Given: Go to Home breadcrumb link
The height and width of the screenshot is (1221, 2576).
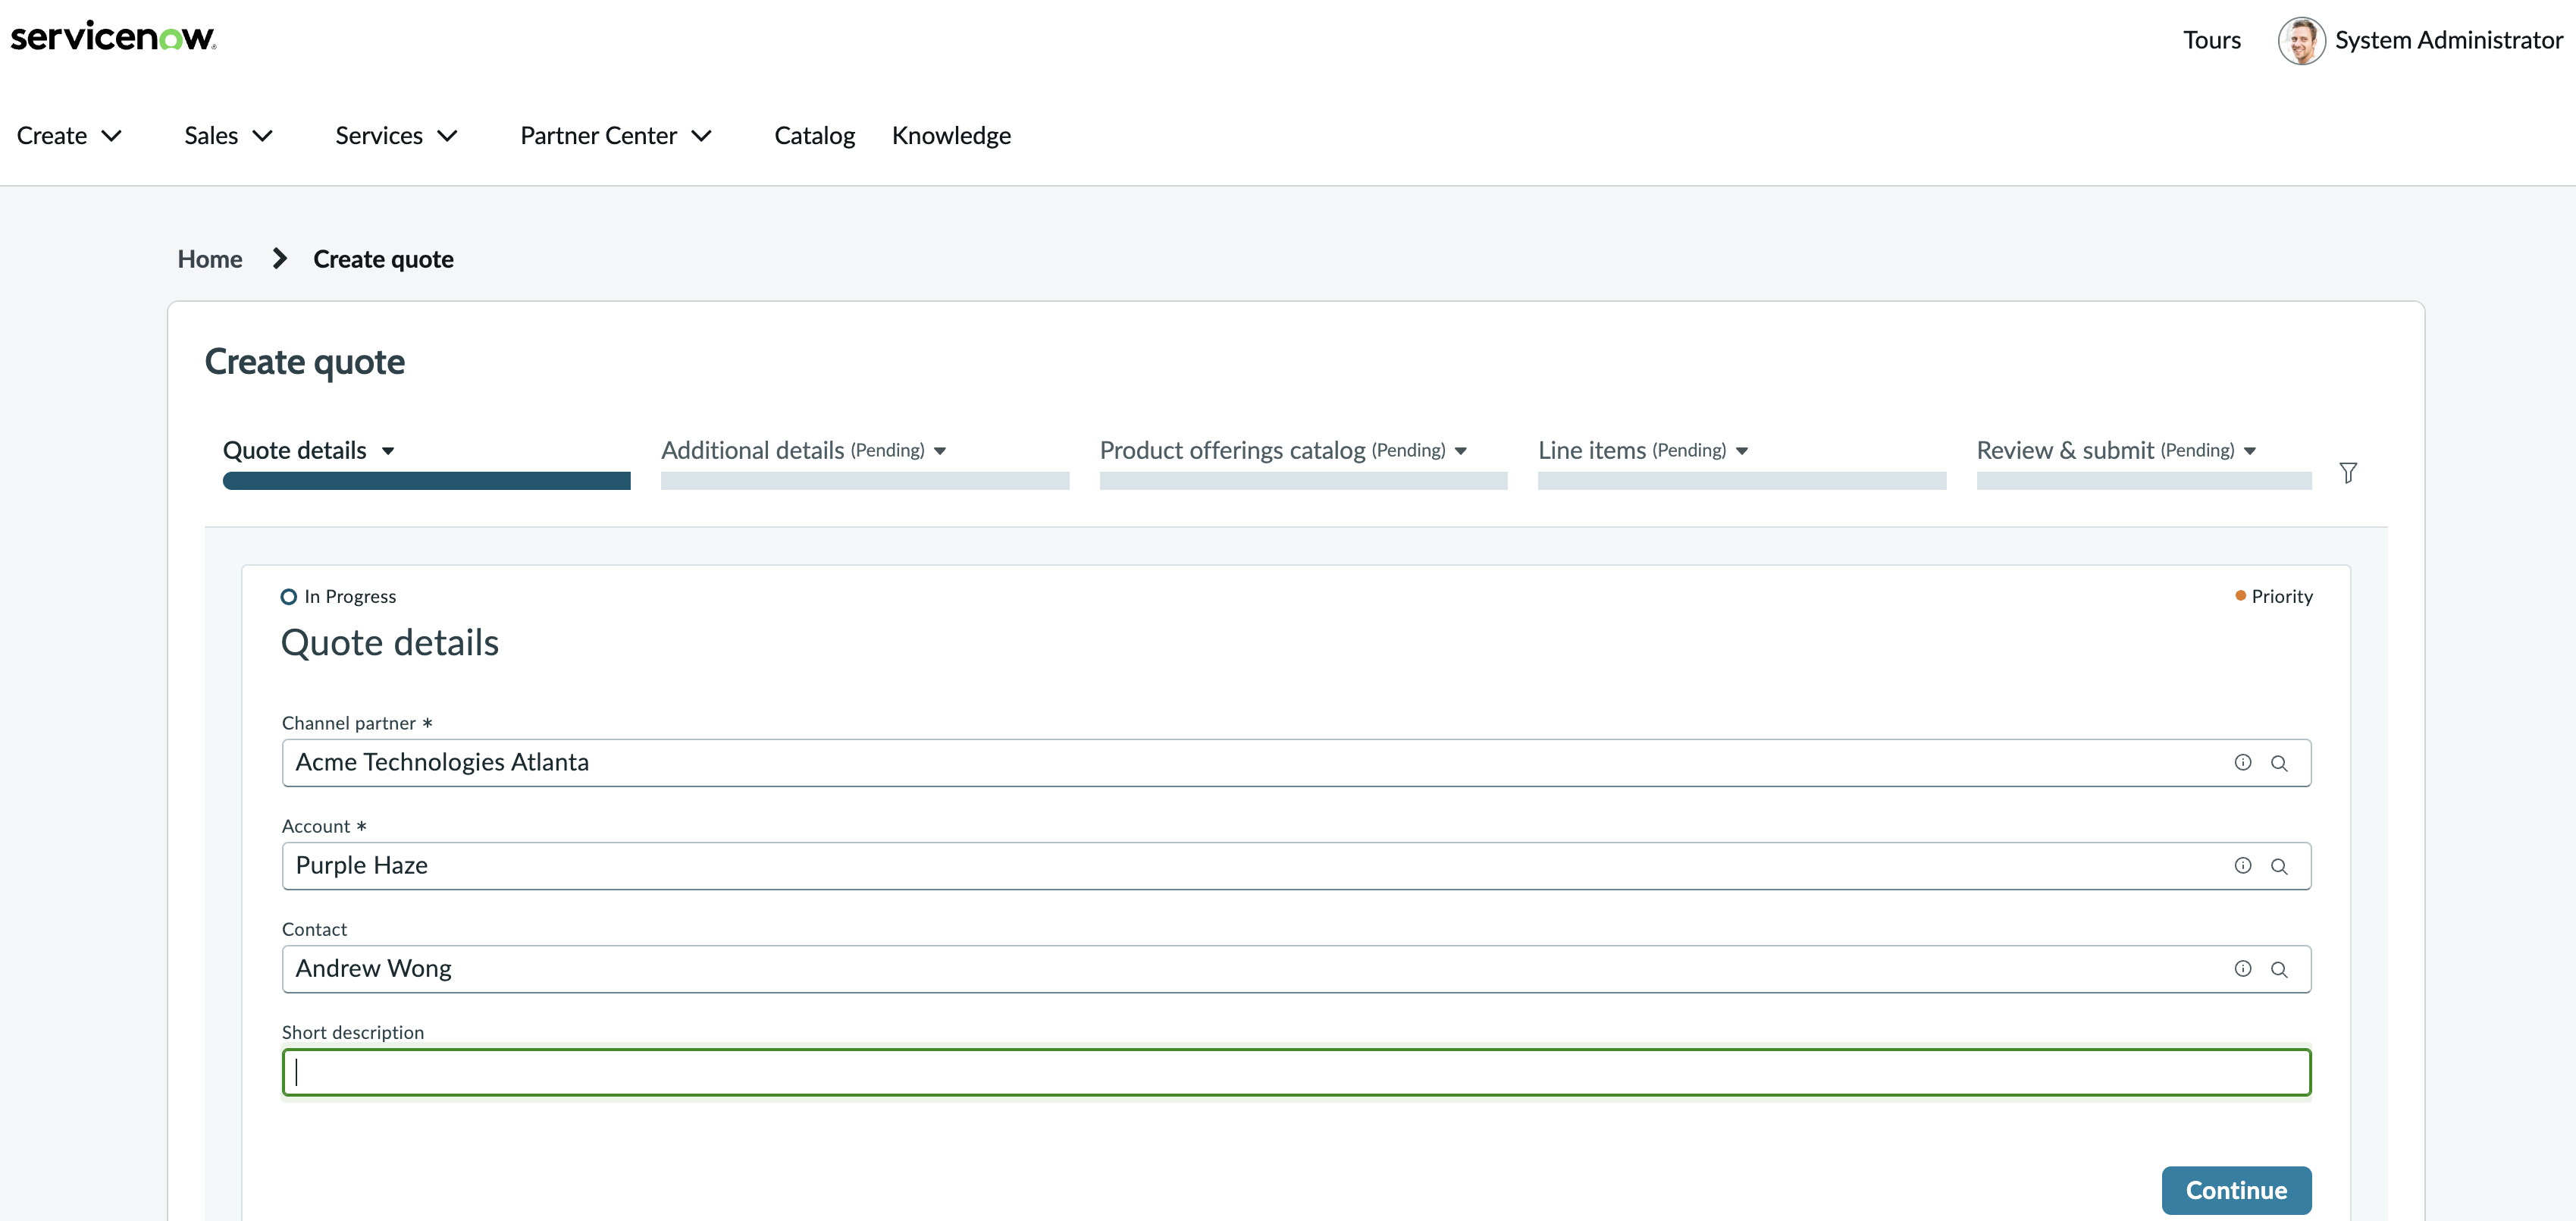Looking at the screenshot, I should tap(210, 259).
